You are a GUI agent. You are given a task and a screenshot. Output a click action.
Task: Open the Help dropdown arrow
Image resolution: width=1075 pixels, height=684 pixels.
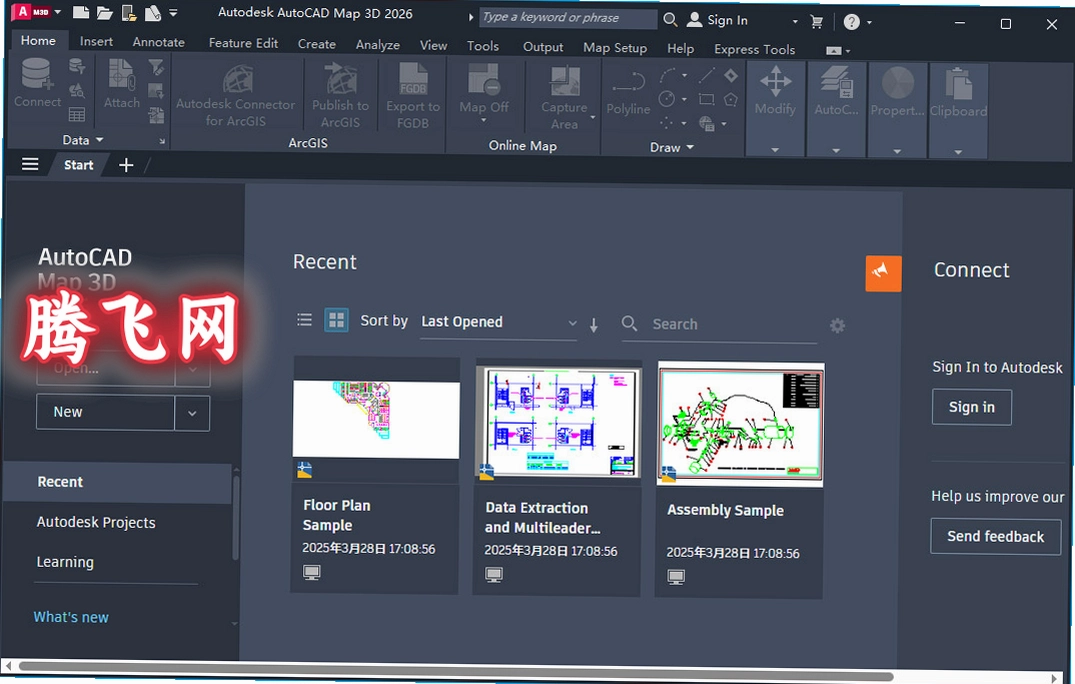coord(869,23)
